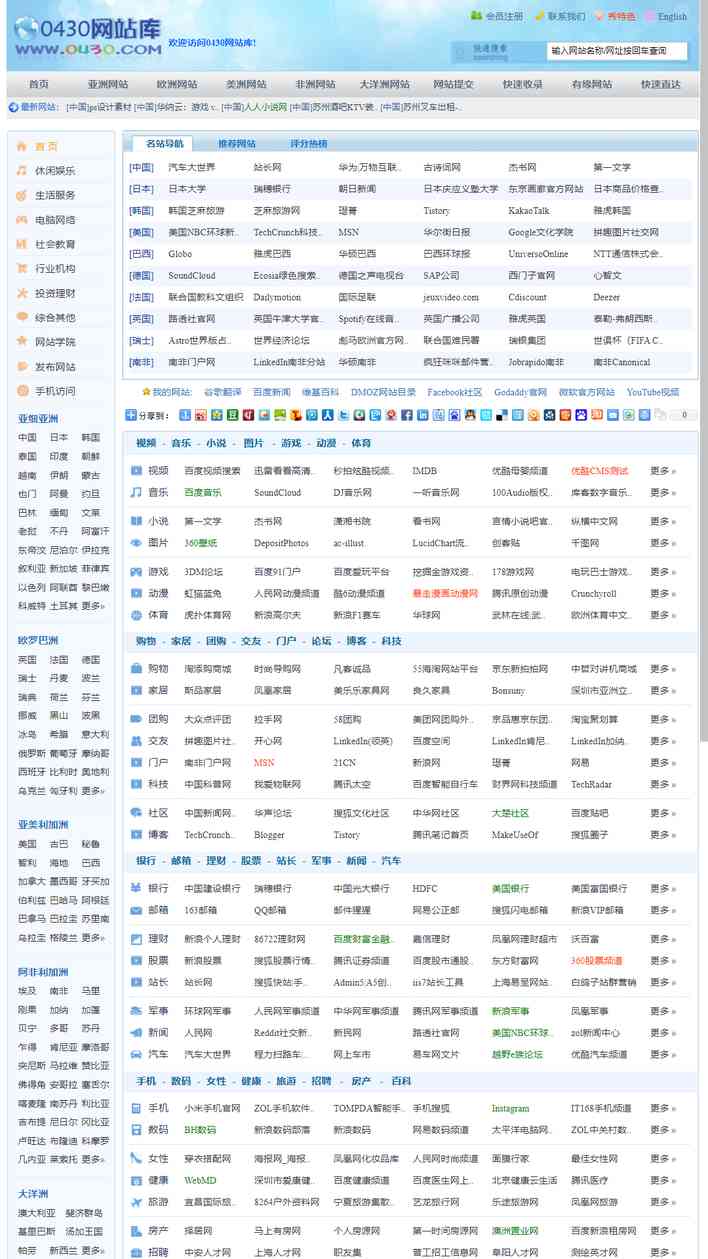Image resolution: width=708 pixels, height=1259 pixels.
Task: Open 快速直达 in the top navigation
Action: (x=661, y=85)
